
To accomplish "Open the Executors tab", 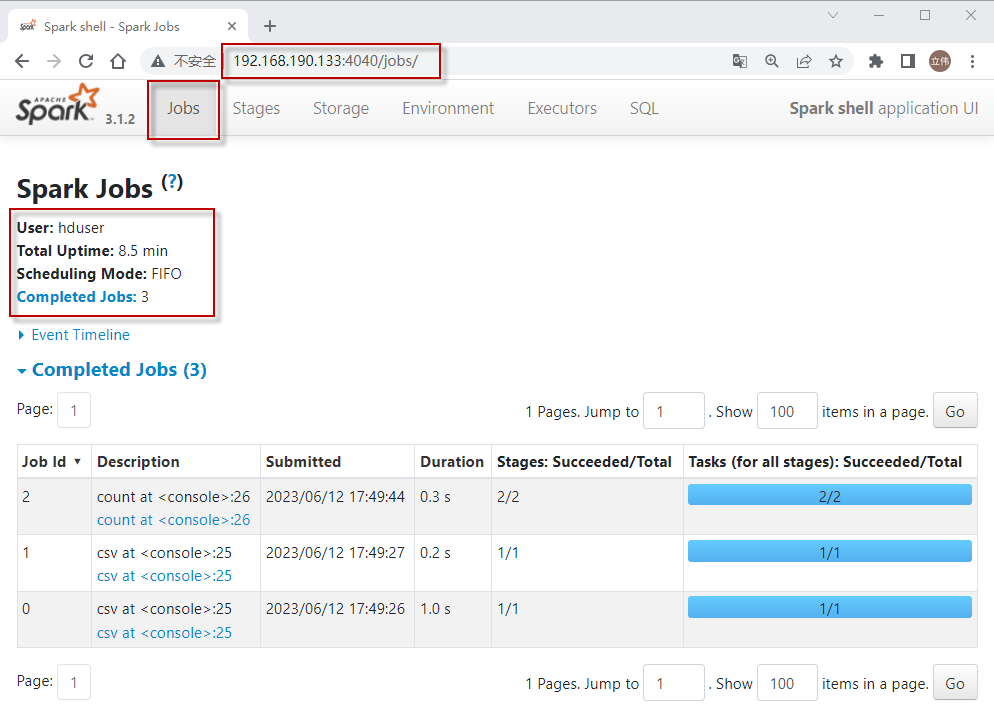I will point(562,108).
